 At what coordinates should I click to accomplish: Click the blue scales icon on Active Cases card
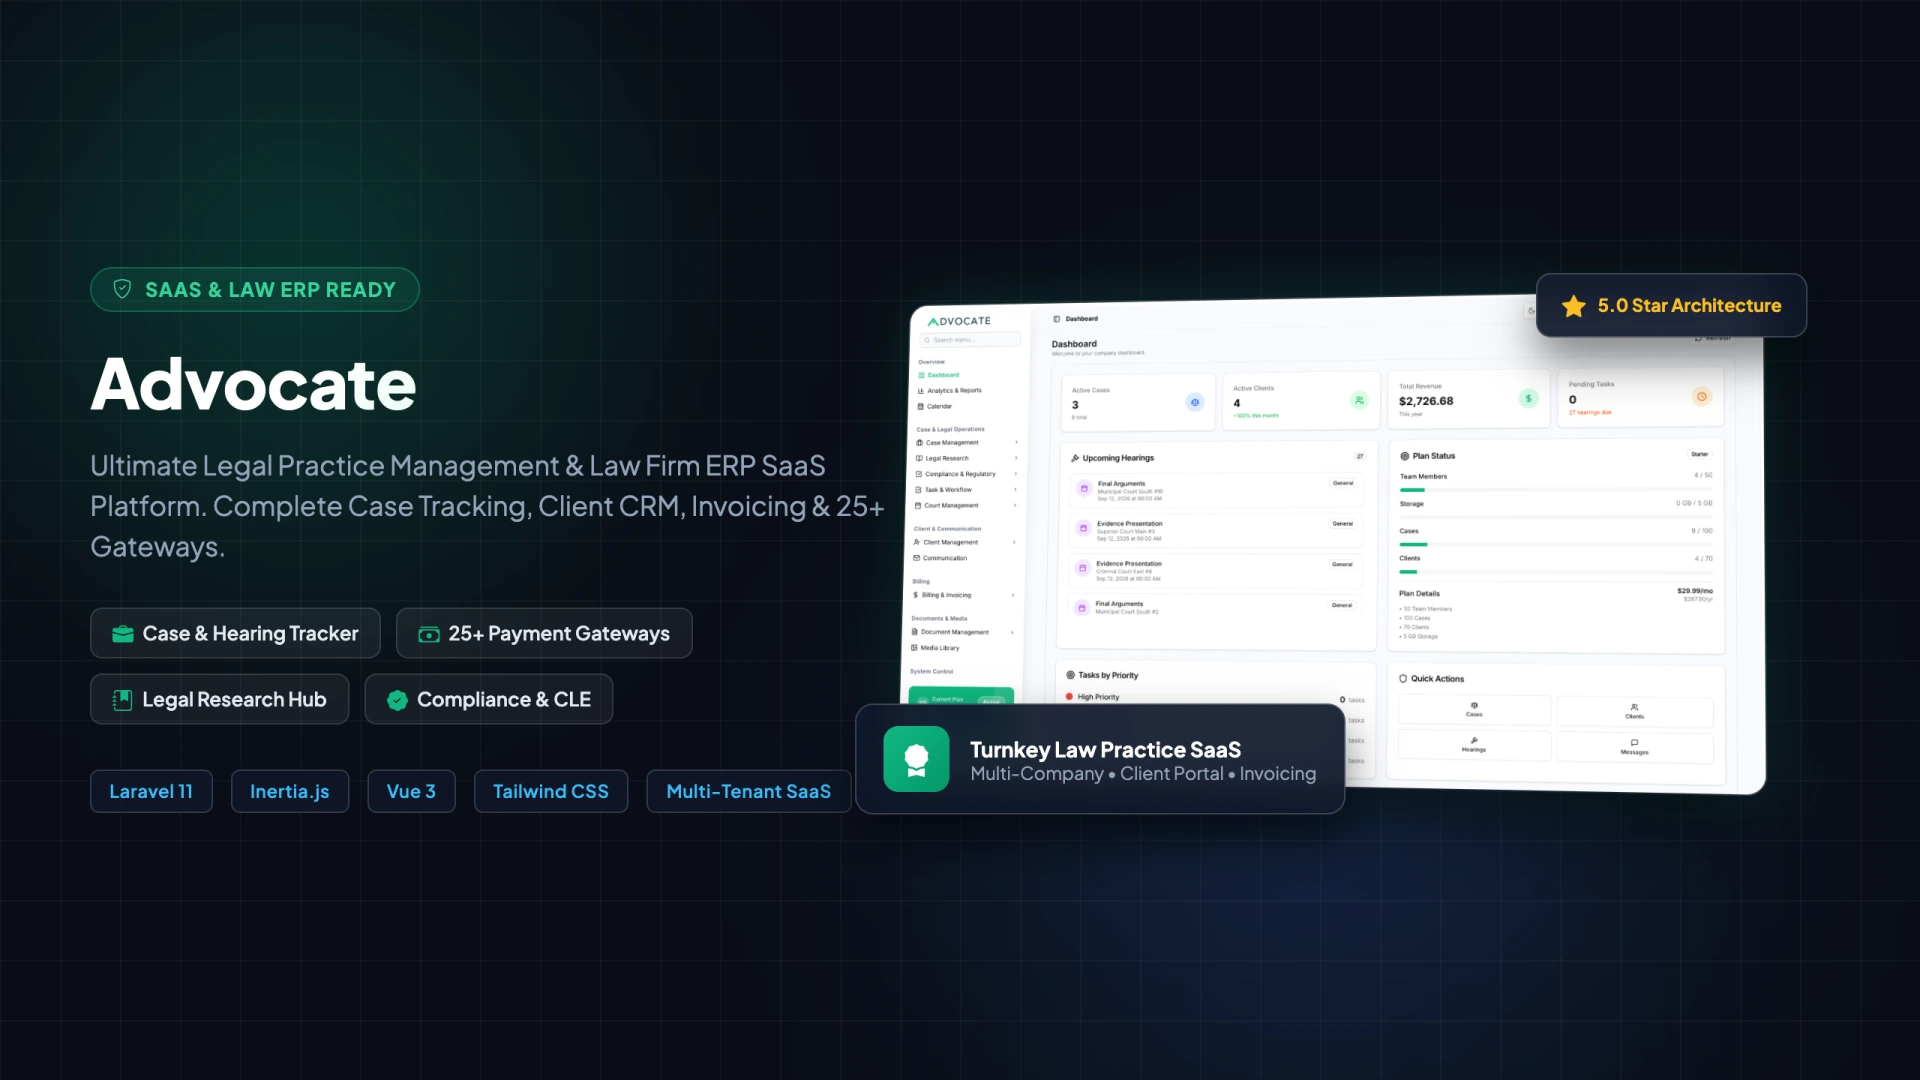tap(1194, 402)
